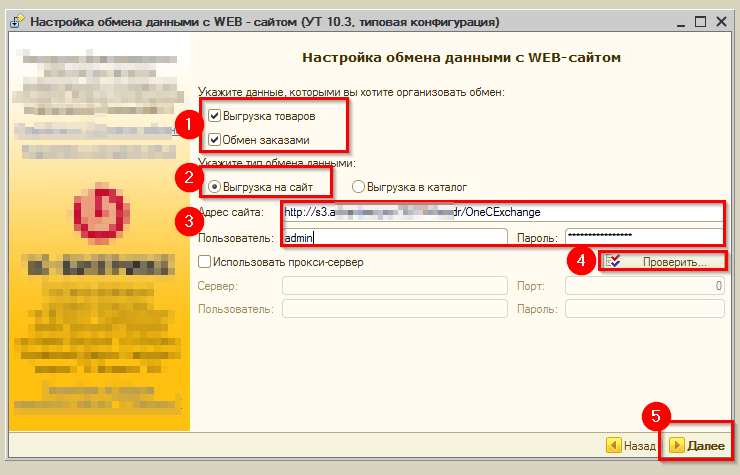Click the proxy Пользователь field
Screen dimensions: 740x475
(395, 309)
